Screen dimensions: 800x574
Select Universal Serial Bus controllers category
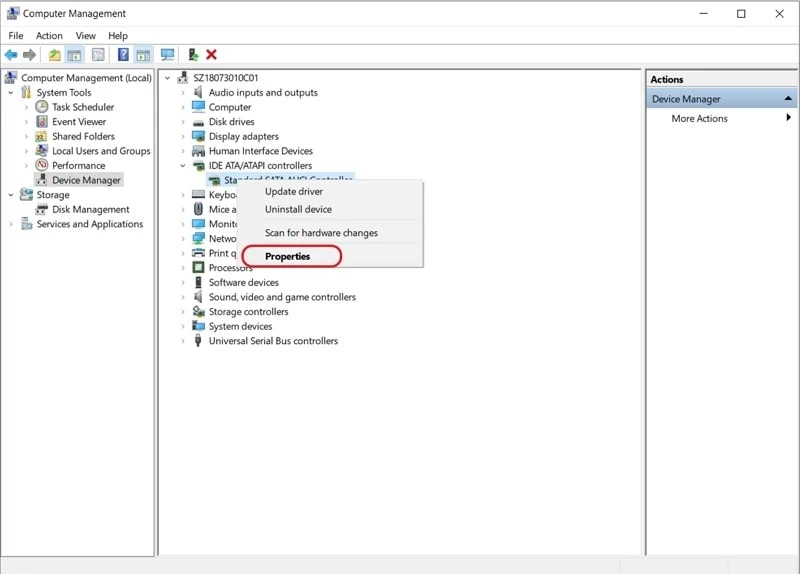coord(272,341)
